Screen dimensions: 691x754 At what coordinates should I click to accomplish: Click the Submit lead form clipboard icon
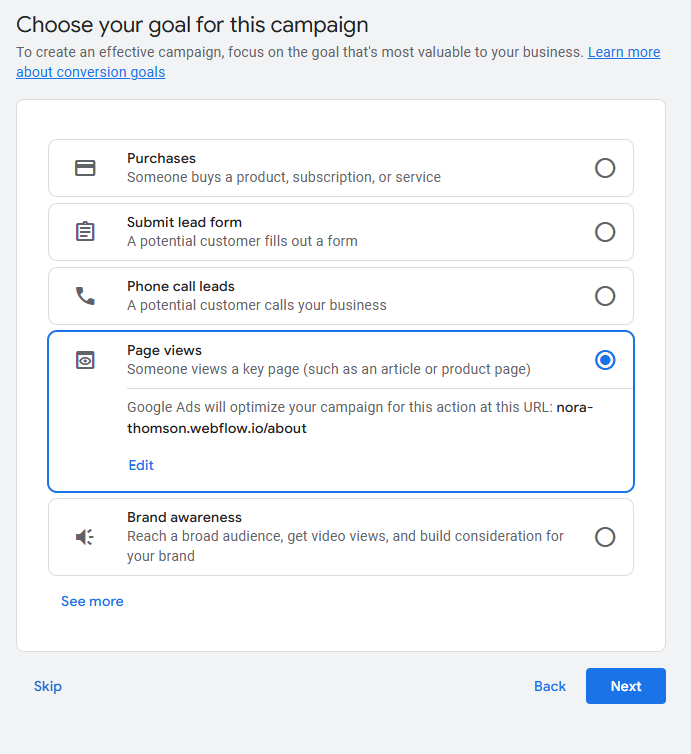click(85, 231)
